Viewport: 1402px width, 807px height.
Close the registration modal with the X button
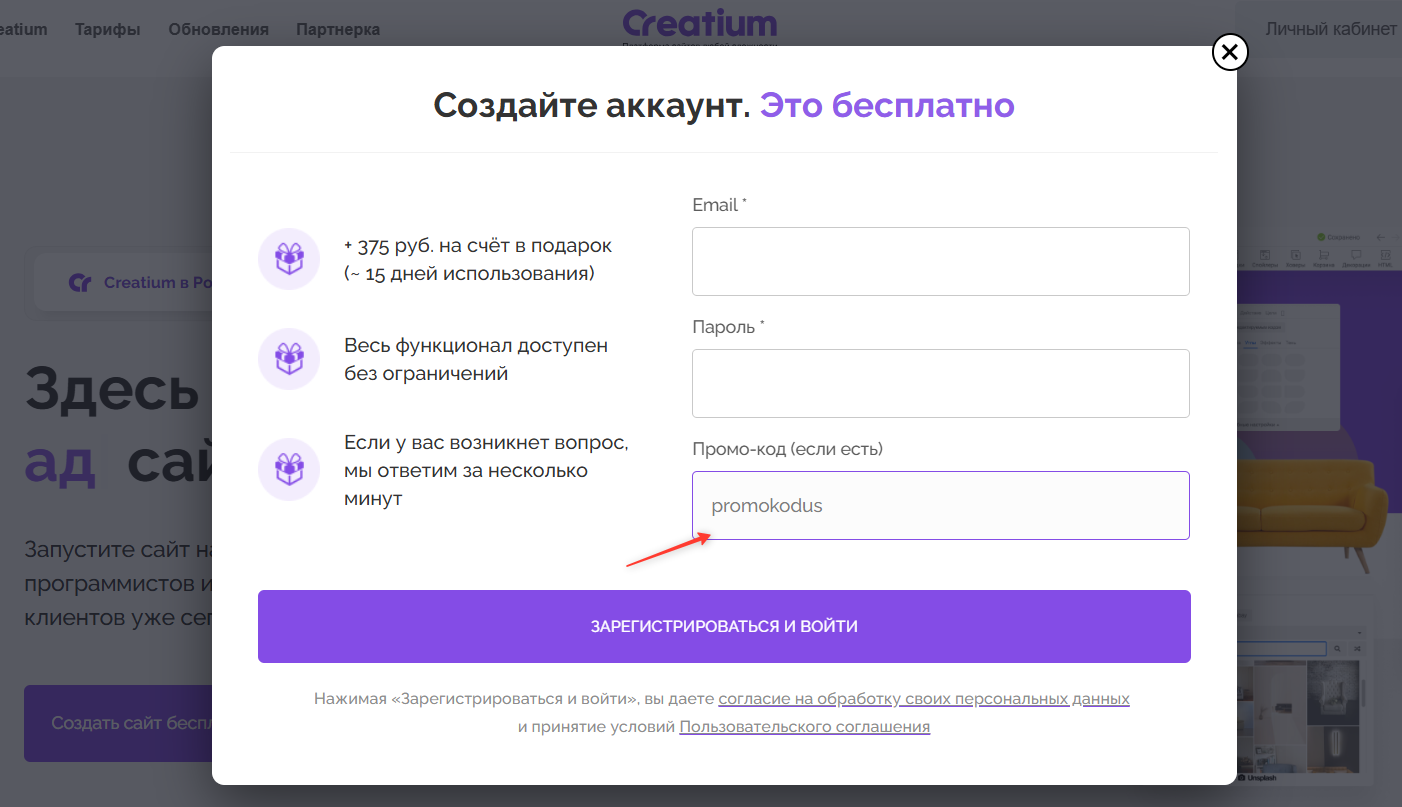pos(1230,52)
